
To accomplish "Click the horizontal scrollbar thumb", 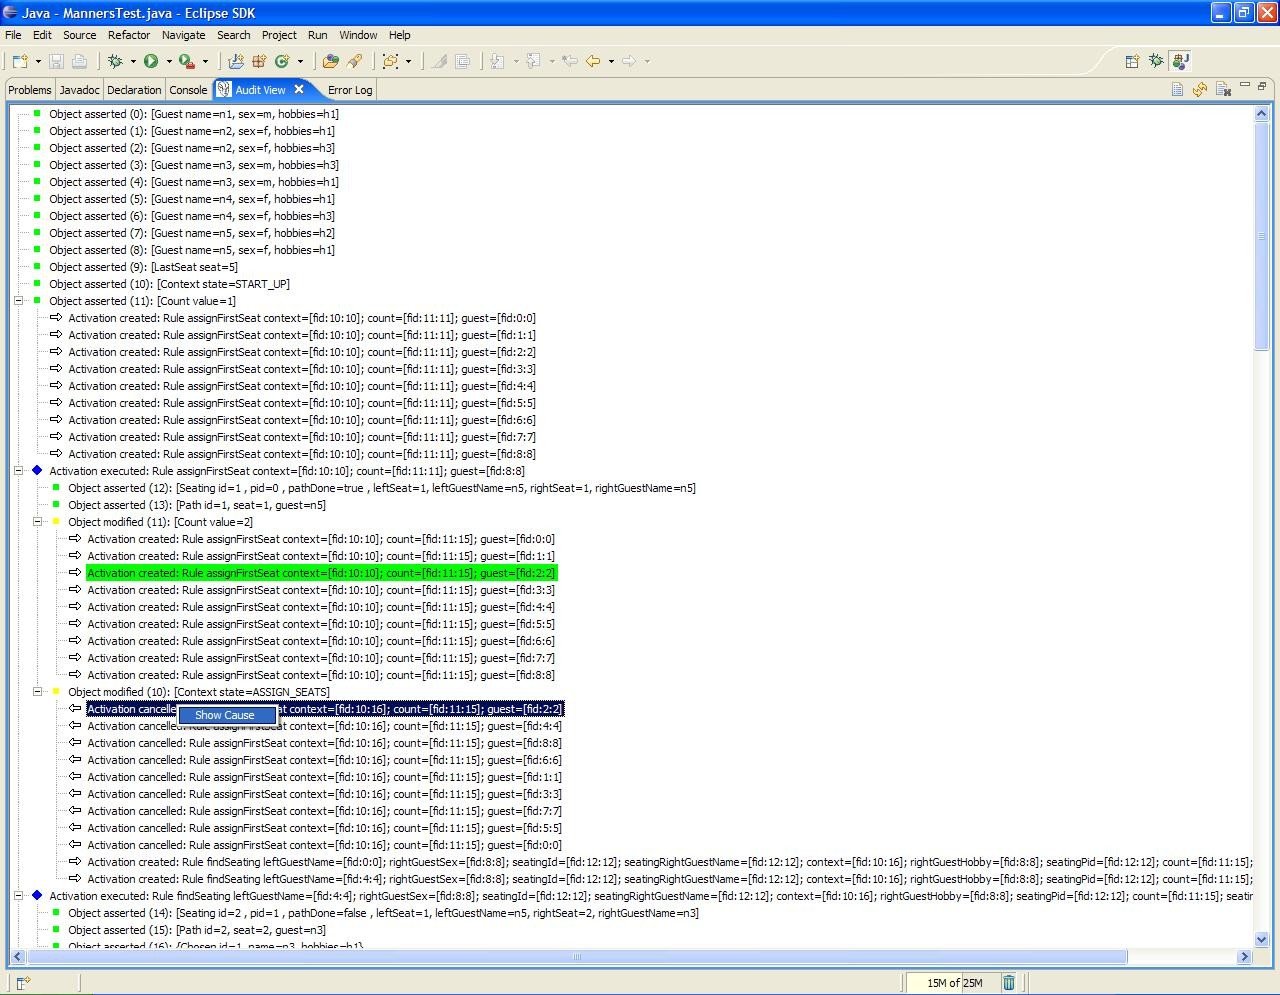I will pyautogui.click(x=576, y=957).
